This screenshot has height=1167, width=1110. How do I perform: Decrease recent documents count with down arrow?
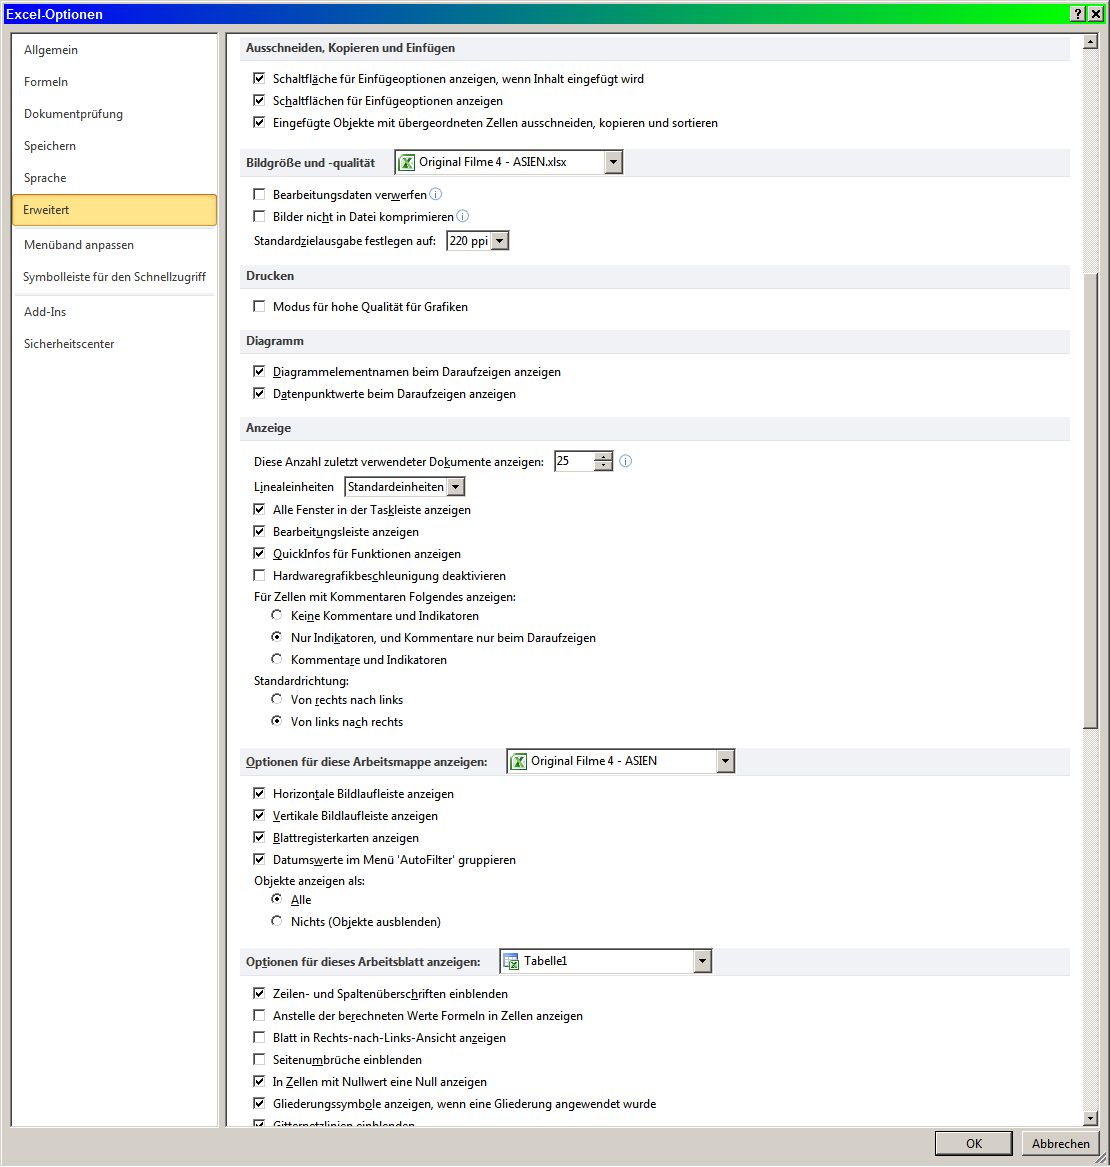tap(603, 466)
